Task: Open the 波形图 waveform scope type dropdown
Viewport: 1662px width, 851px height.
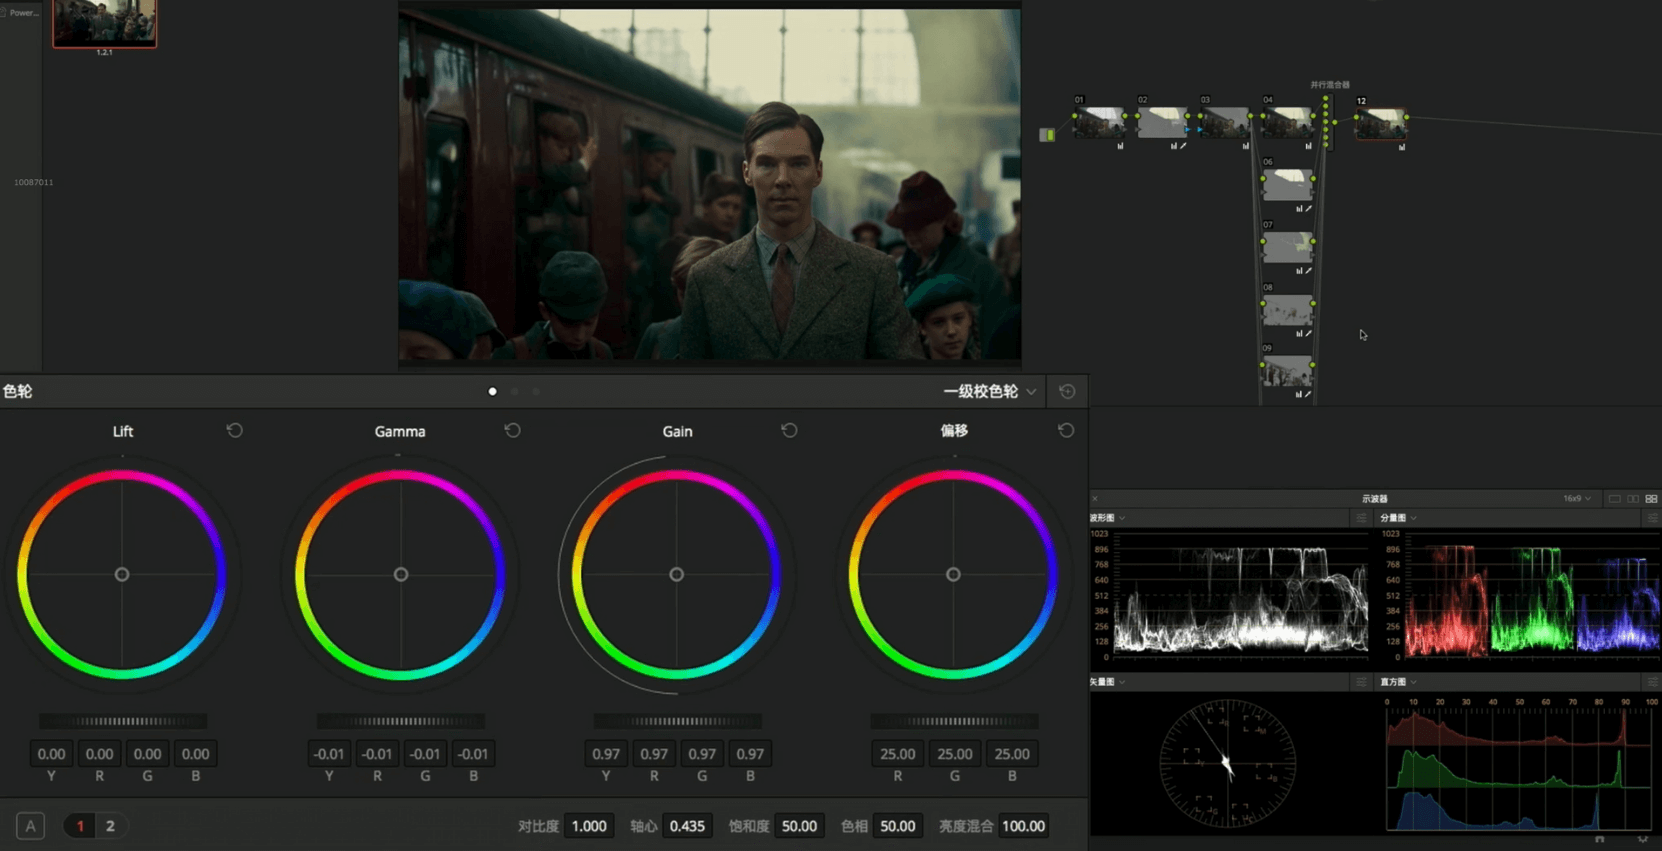Action: 1108,518
